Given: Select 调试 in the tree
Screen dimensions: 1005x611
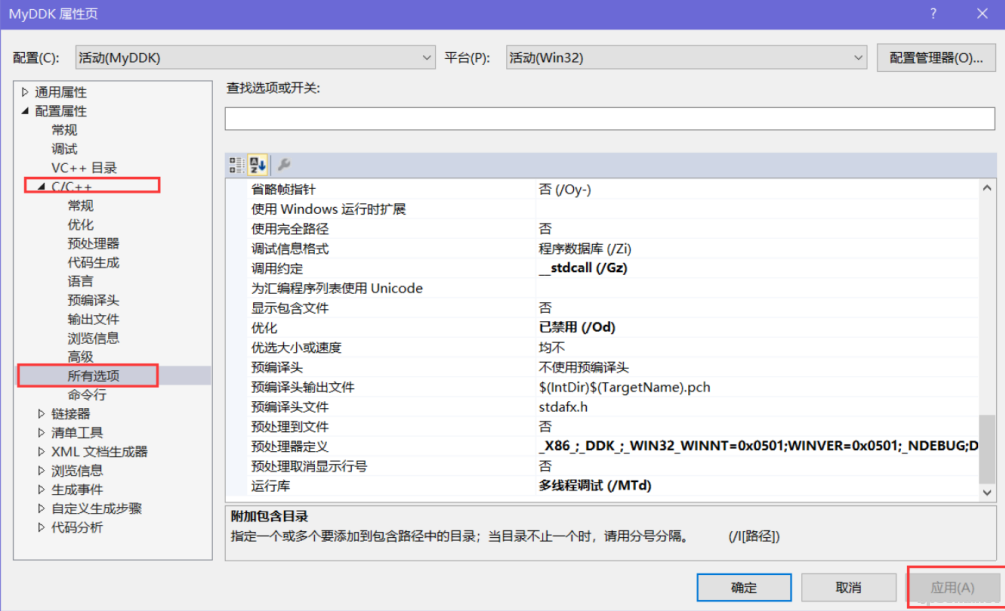Looking at the screenshot, I should [x=64, y=149].
